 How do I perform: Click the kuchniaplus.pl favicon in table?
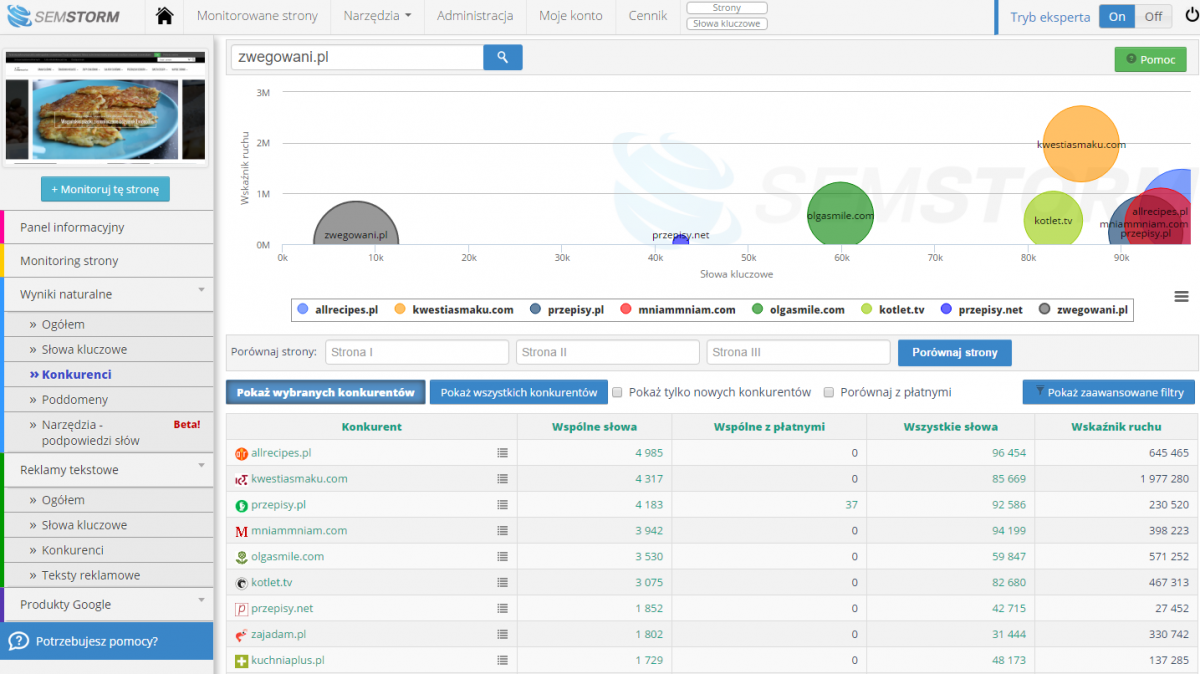(241, 661)
